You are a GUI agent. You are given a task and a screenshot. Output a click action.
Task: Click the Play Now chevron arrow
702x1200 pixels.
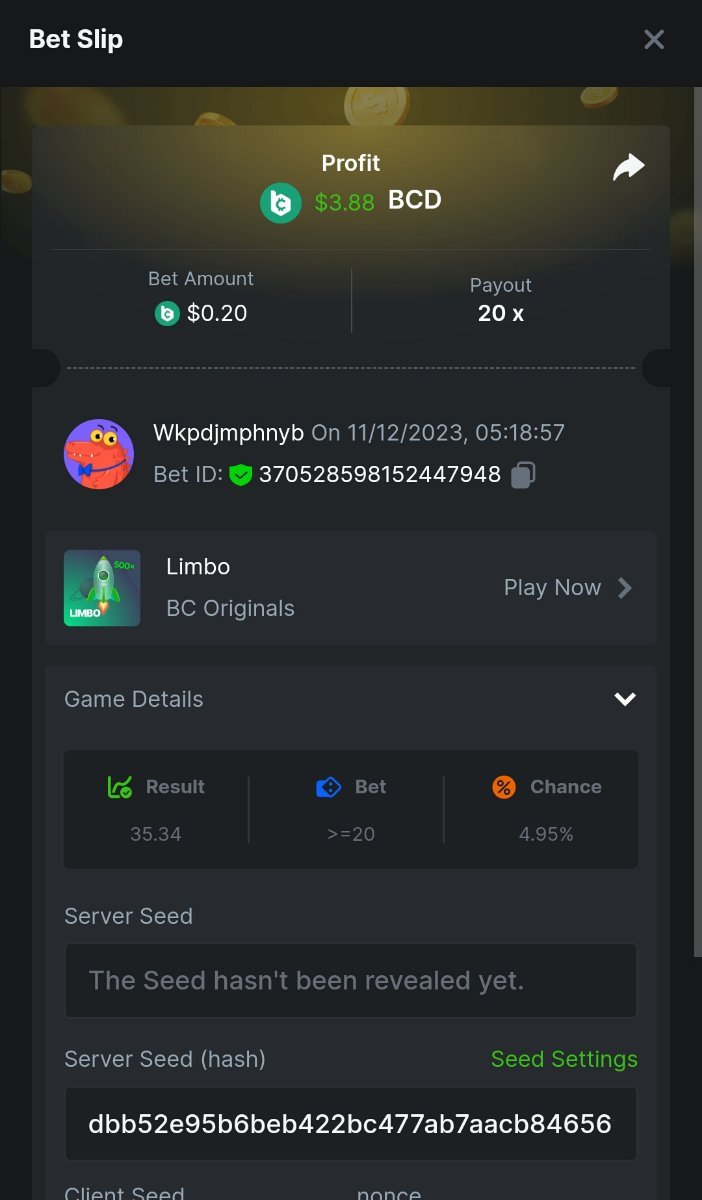[x=625, y=588]
